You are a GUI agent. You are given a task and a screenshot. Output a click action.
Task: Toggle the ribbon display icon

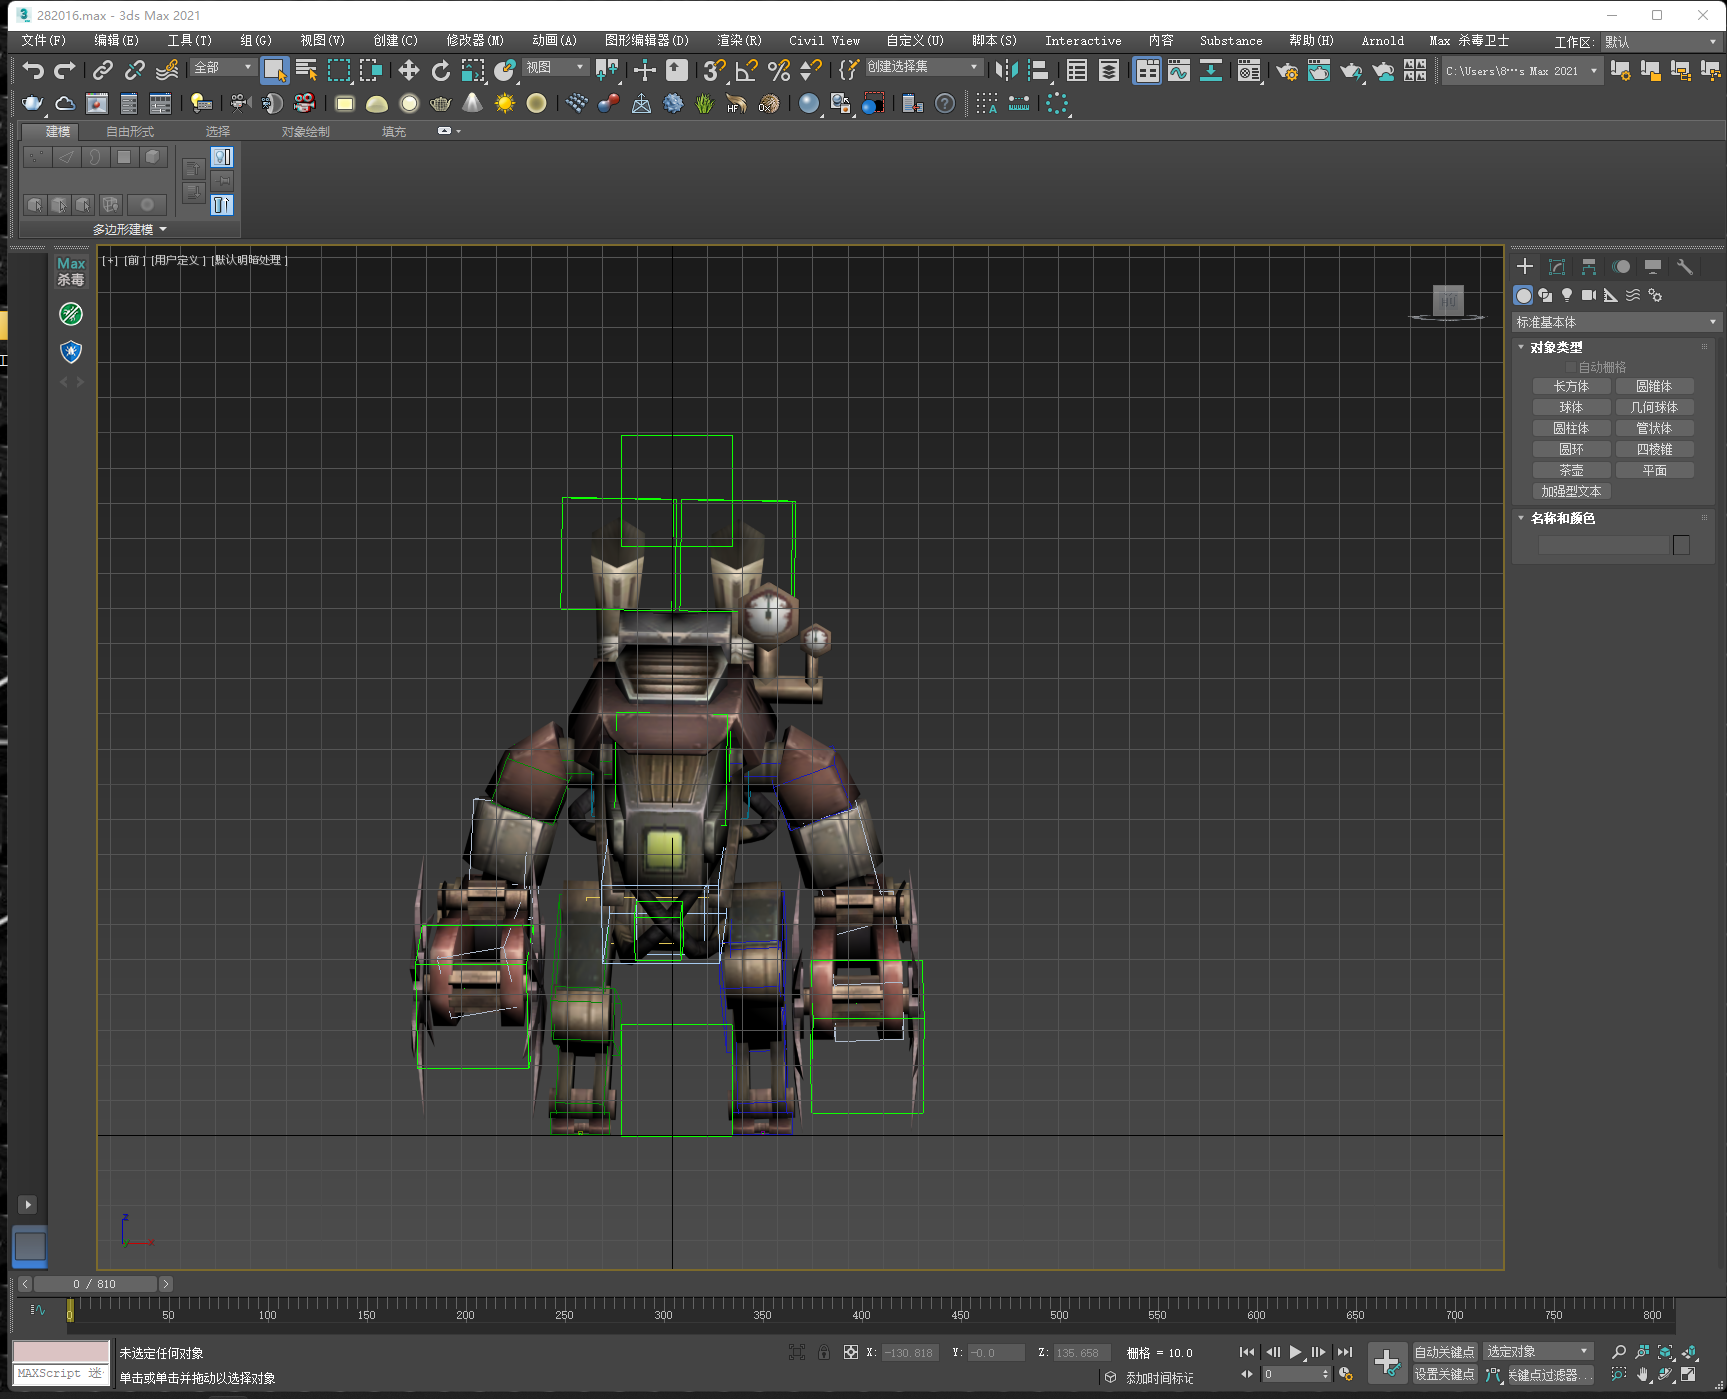1147,70
